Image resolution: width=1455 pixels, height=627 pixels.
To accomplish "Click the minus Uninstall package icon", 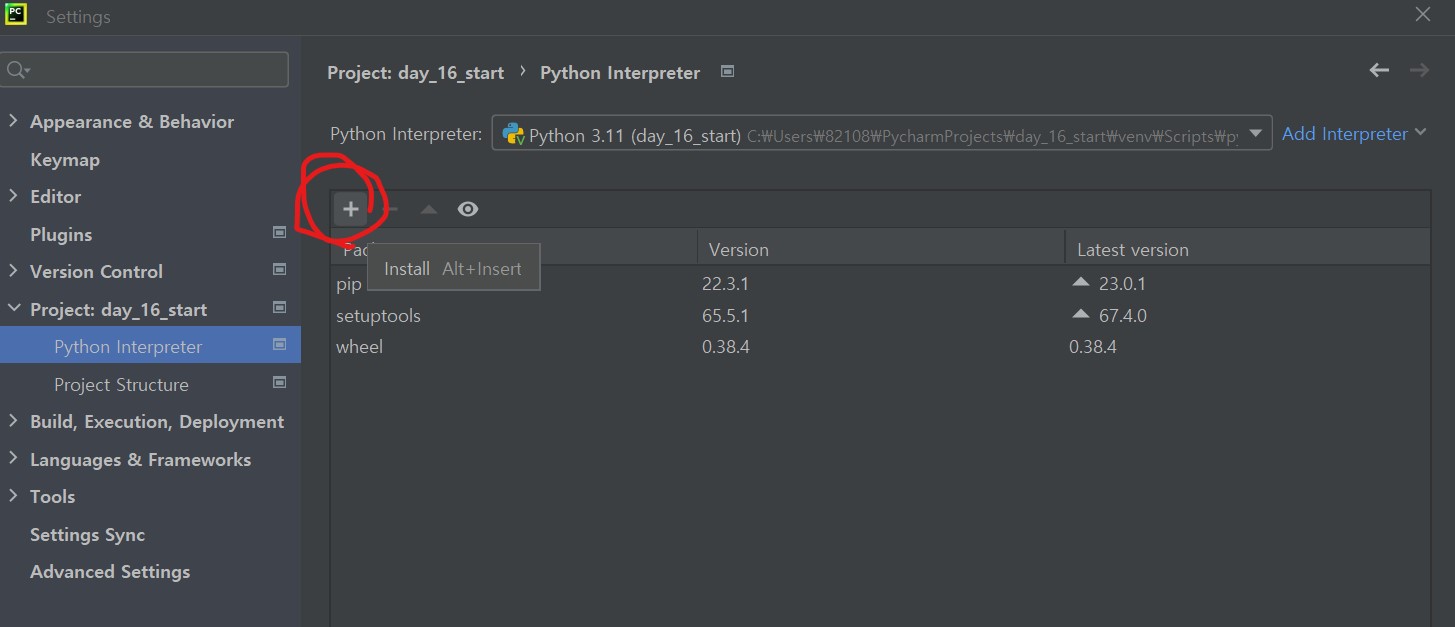I will click(x=392, y=209).
